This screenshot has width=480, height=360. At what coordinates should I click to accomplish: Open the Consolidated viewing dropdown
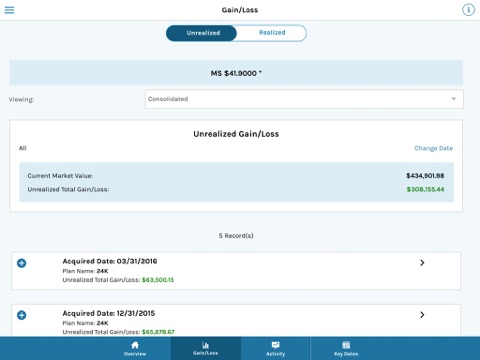304,99
